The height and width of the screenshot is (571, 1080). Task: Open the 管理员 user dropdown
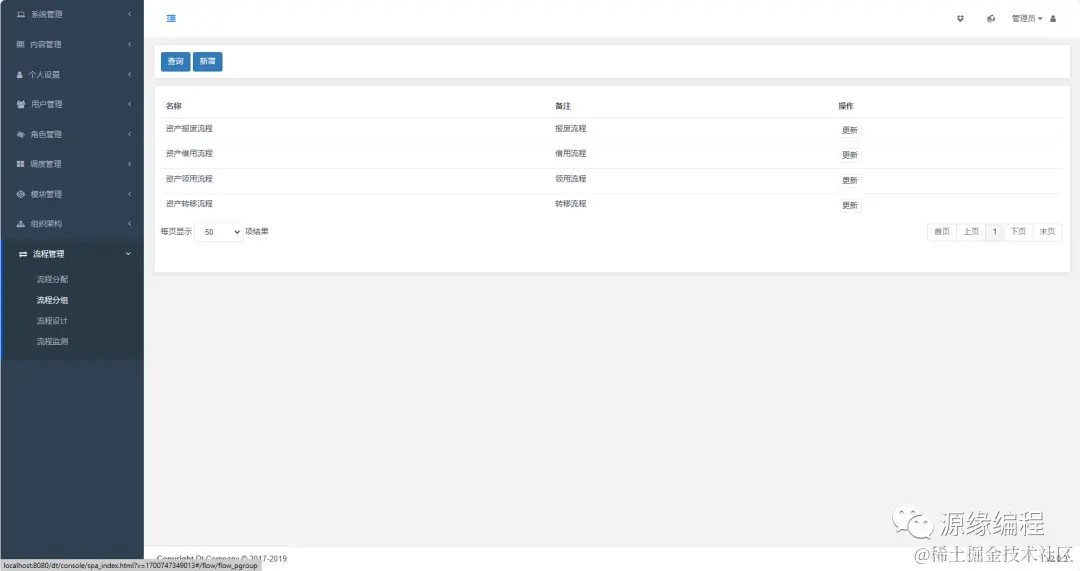pos(1026,19)
